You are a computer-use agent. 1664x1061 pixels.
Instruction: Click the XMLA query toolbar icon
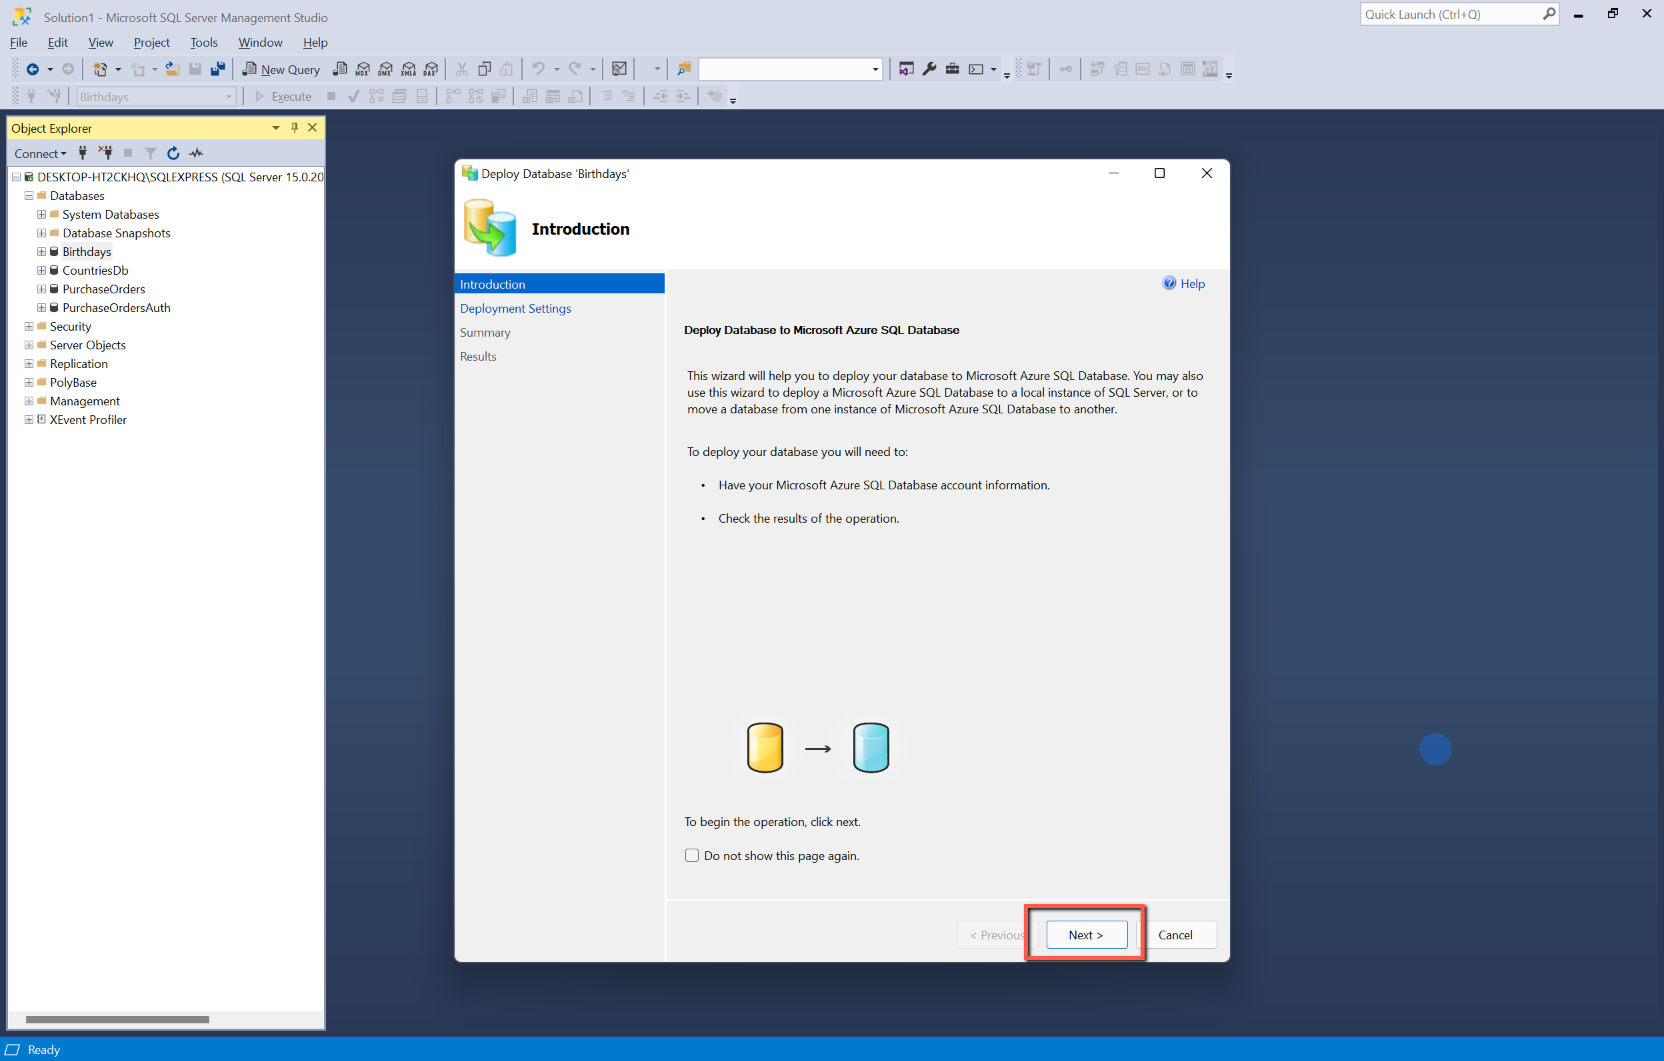(408, 69)
